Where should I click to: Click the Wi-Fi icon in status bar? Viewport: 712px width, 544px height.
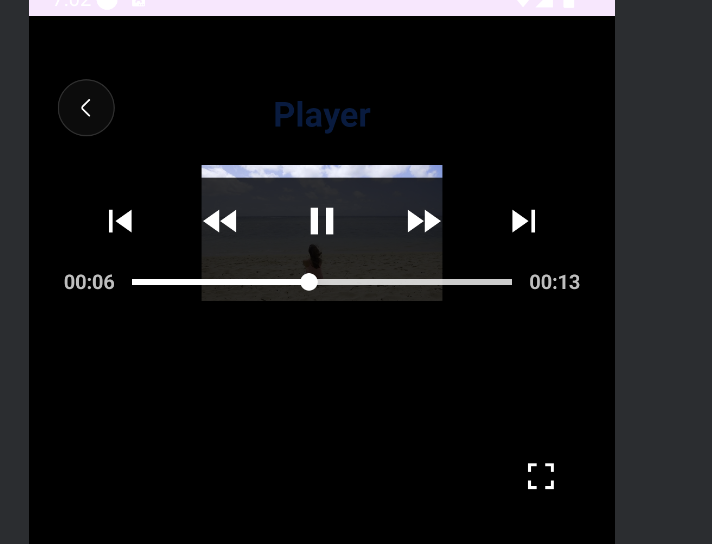[524, 3]
